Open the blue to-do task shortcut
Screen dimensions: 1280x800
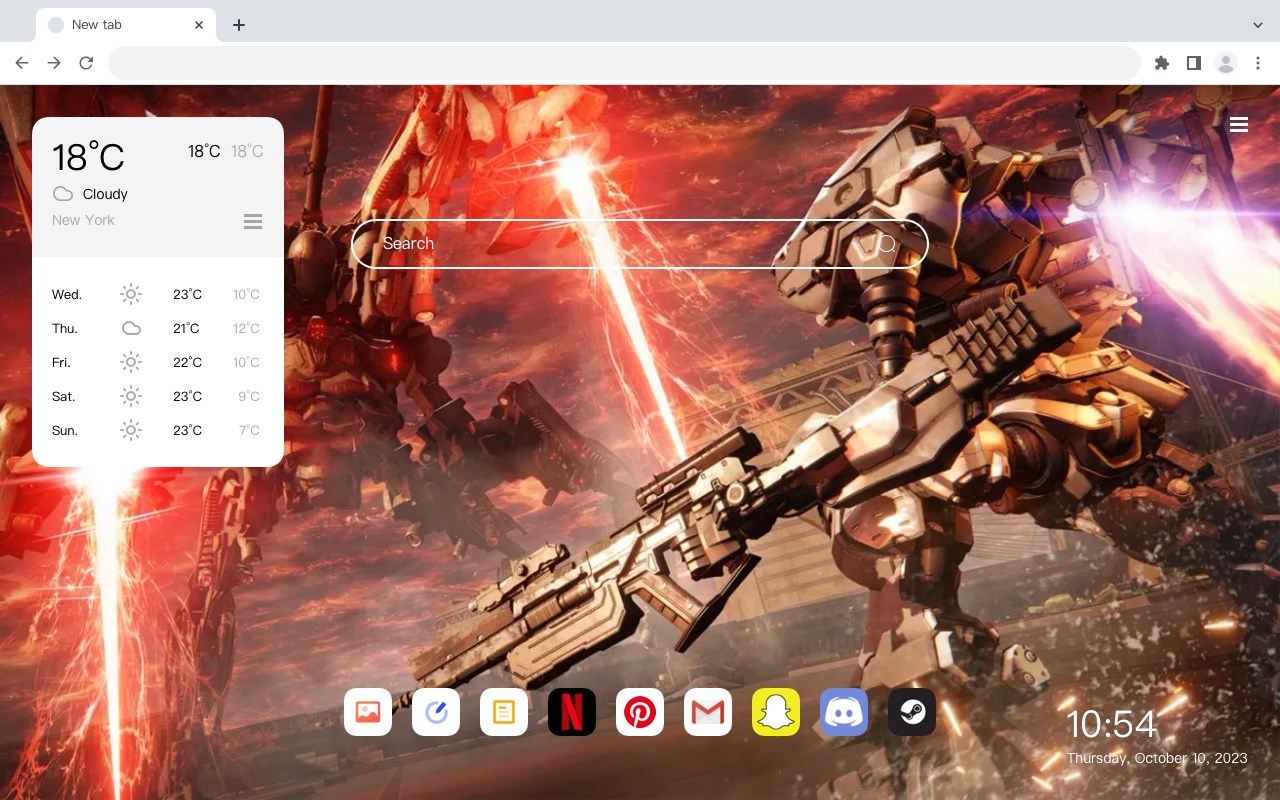(436, 712)
